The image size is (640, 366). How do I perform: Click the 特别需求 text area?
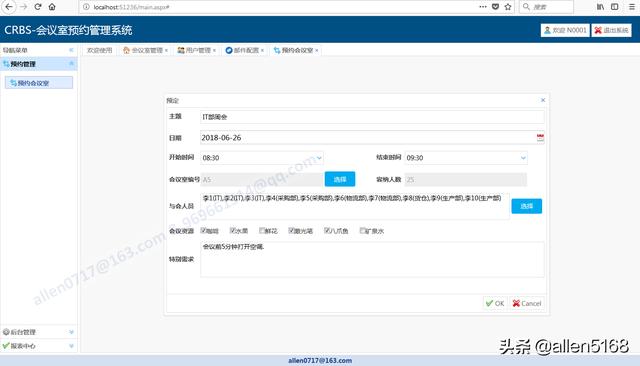pyautogui.click(x=372, y=260)
